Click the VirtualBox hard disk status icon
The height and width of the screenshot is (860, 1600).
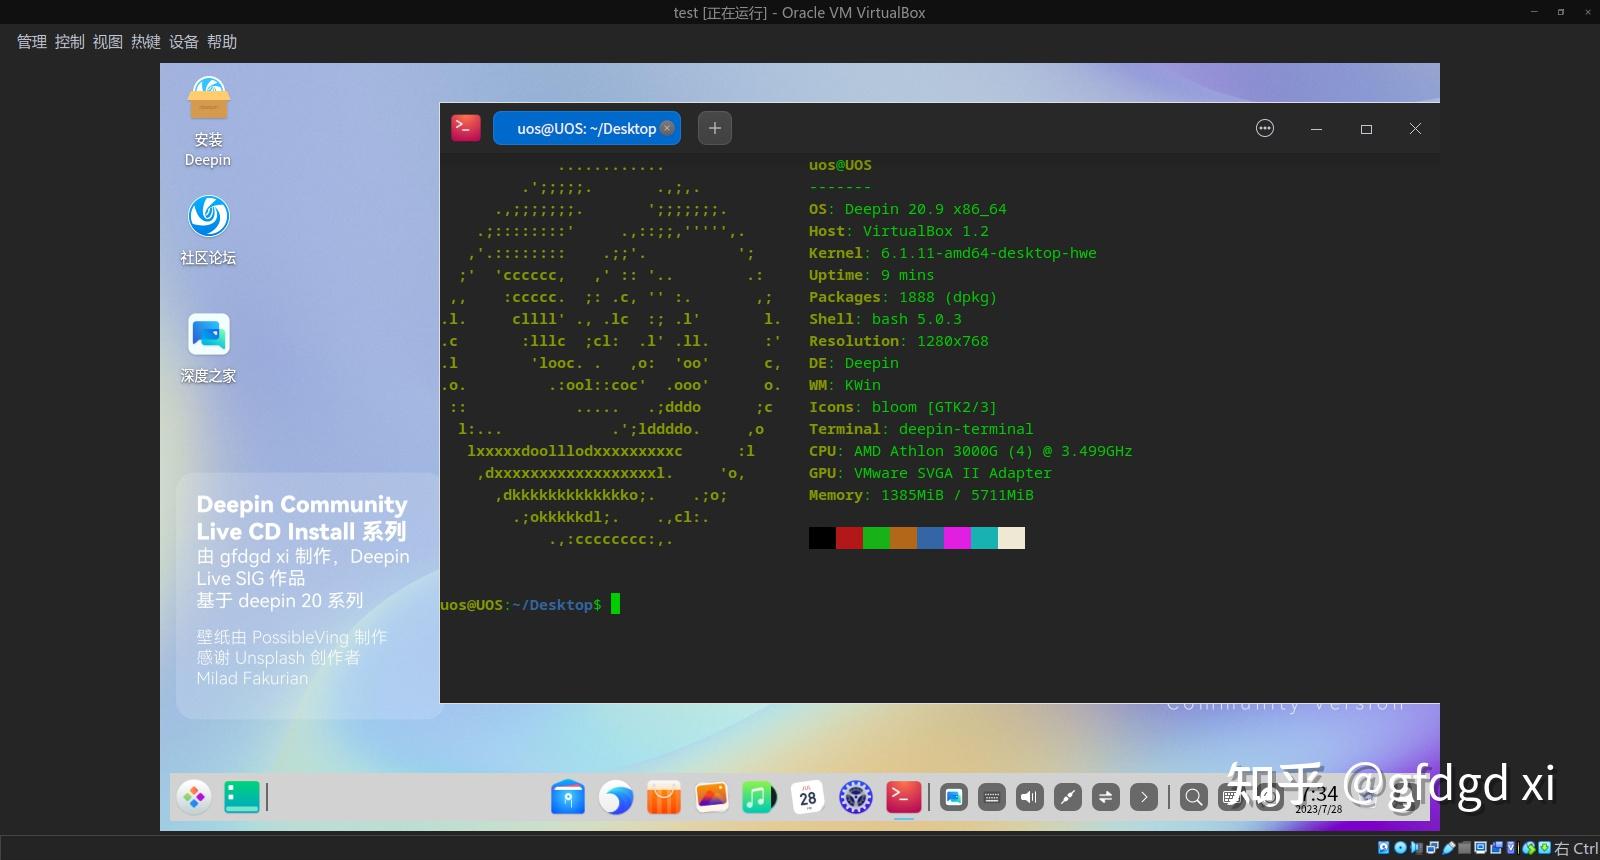pos(1384,848)
